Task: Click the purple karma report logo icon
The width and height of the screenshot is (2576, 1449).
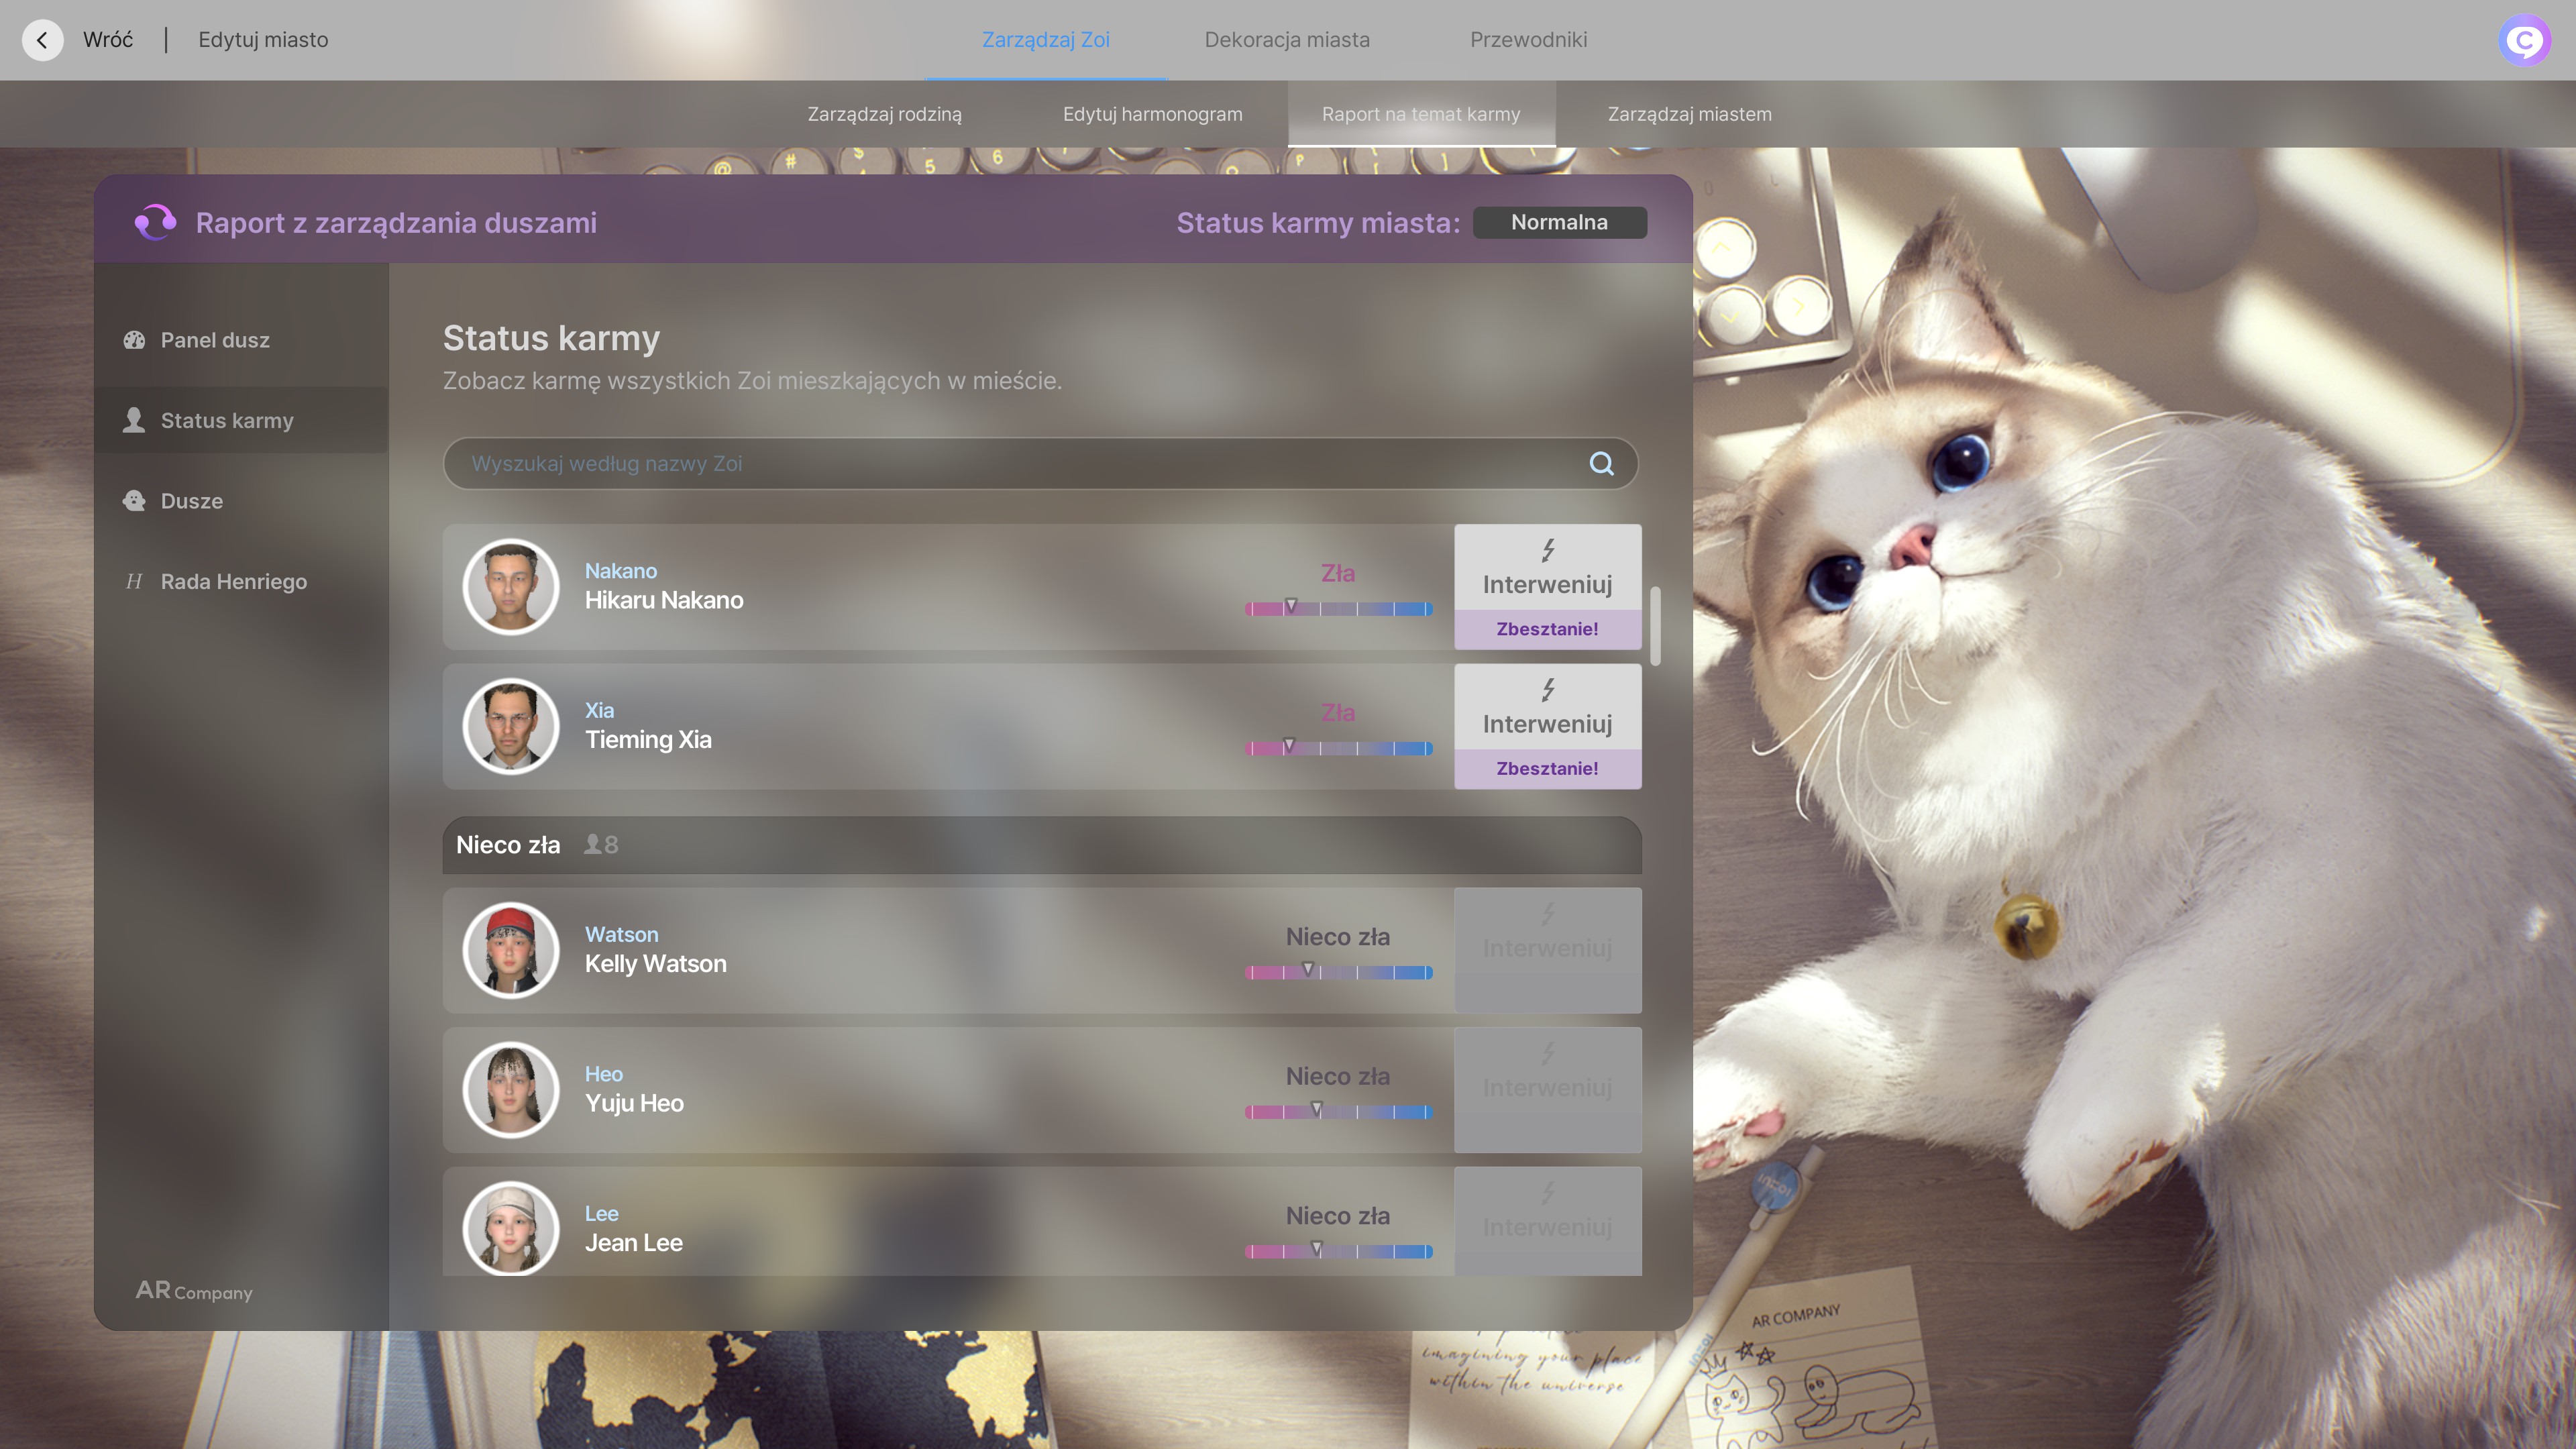Action: click(155, 222)
